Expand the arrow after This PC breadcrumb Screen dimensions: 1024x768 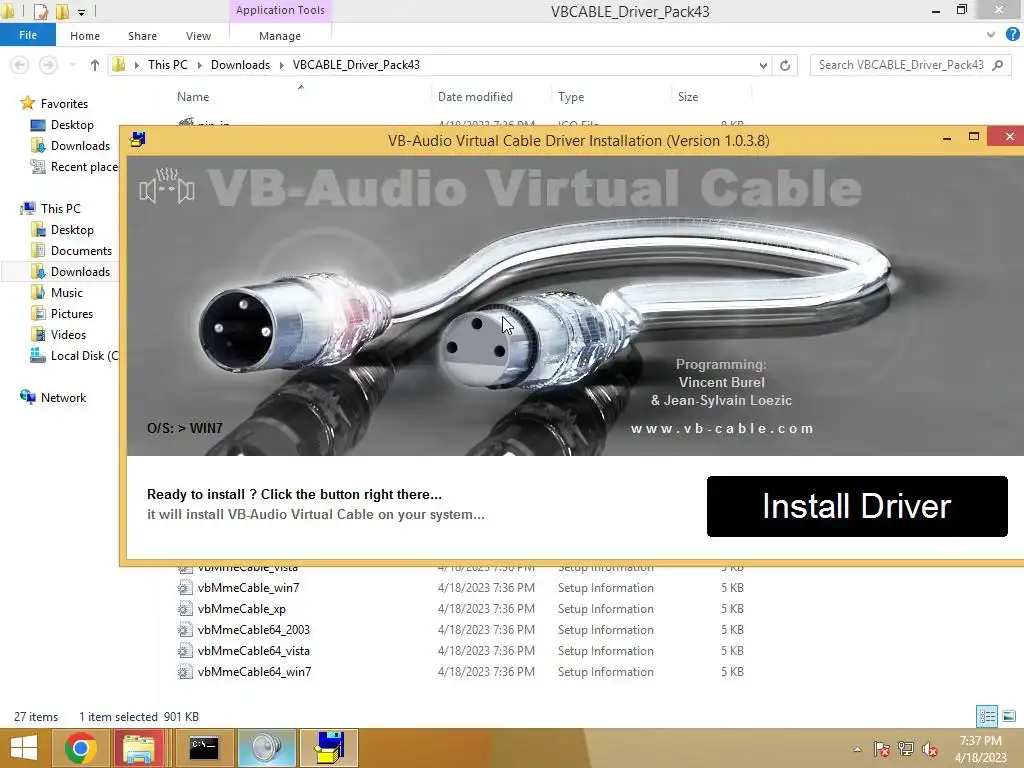tap(199, 65)
